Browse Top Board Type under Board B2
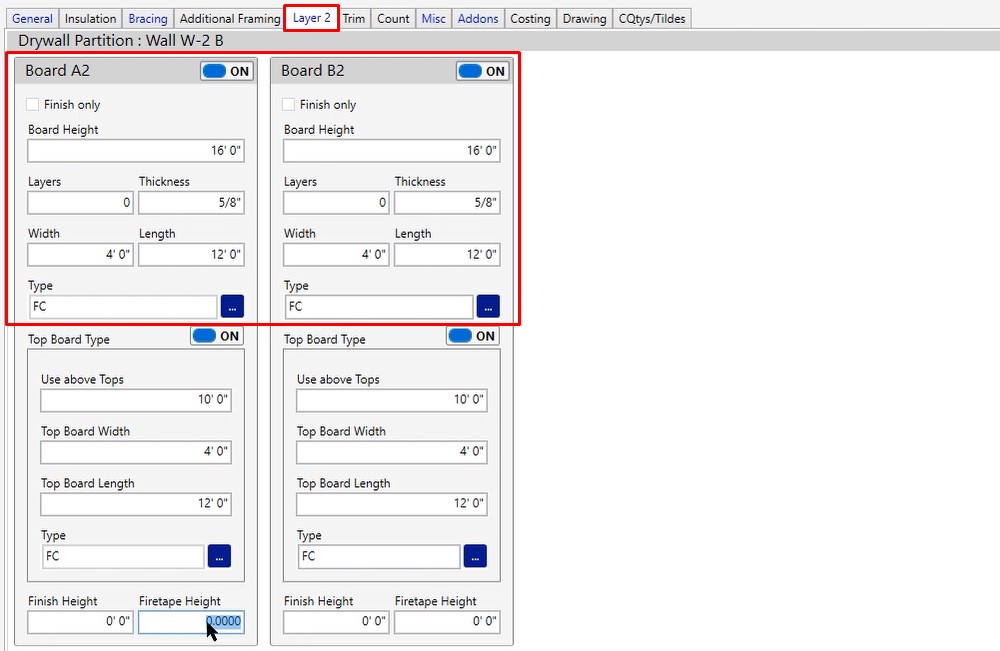The width and height of the screenshot is (1000, 651). [475, 556]
